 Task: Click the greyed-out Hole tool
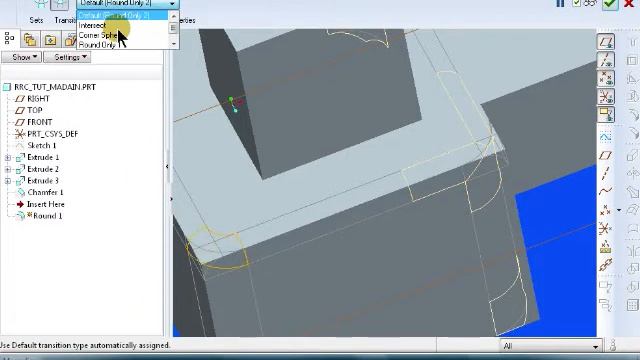pos(633,42)
